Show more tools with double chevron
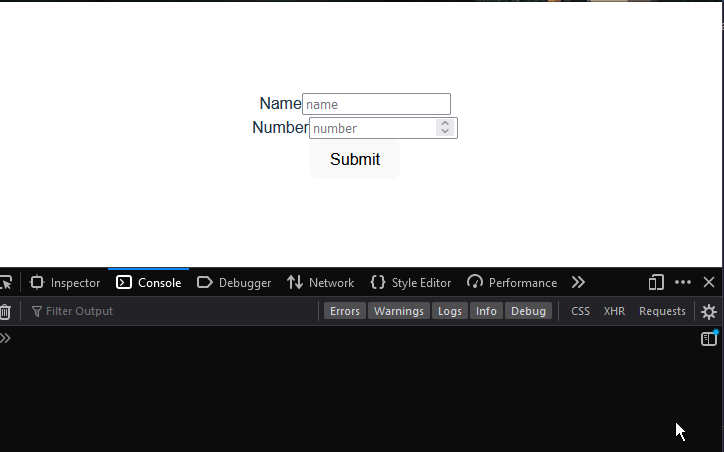This screenshot has width=724, height=452. (x=578, y=282)
